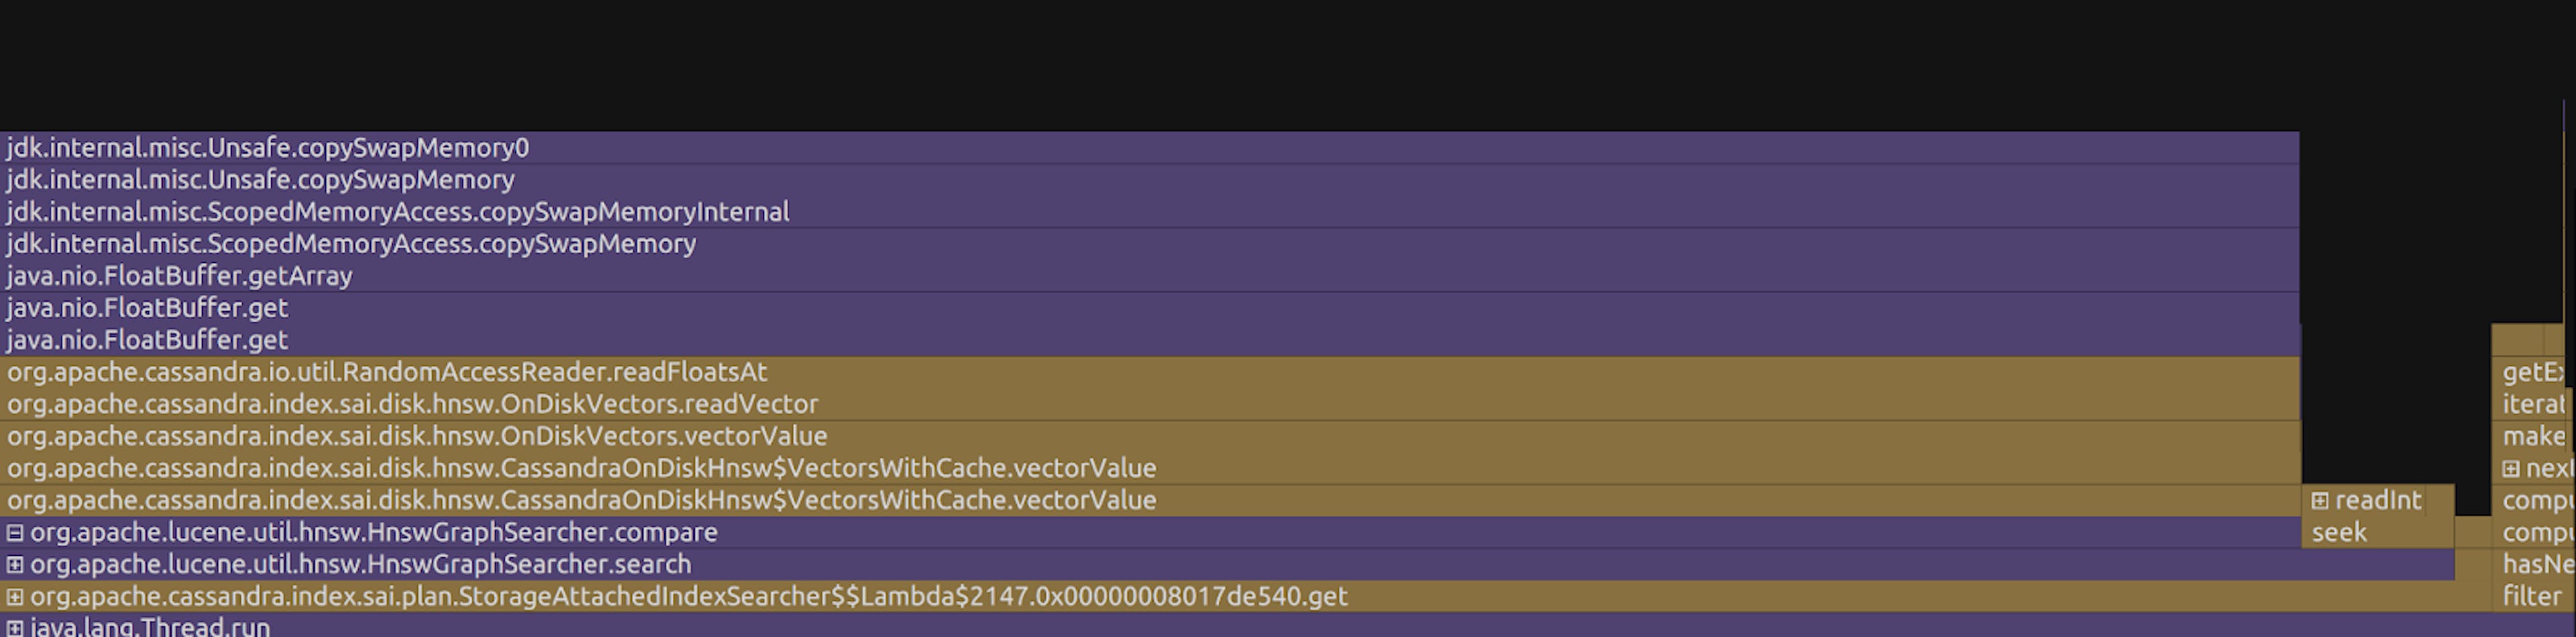
Task: Expand the StorageAttachedIndexSearcher Lambda get frame
Action: click(x=15, y=596)
